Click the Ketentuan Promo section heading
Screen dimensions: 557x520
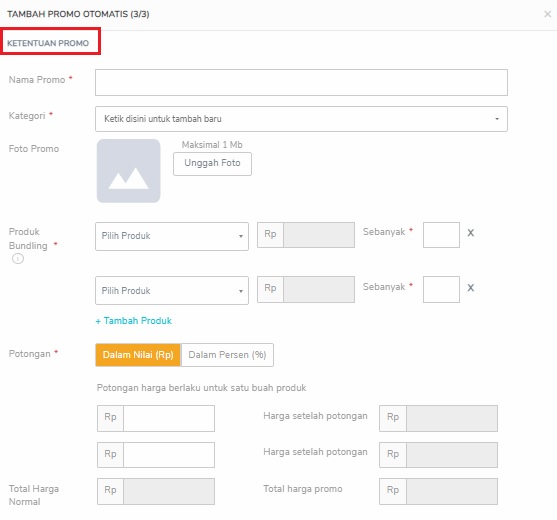[x=48, y=43]
